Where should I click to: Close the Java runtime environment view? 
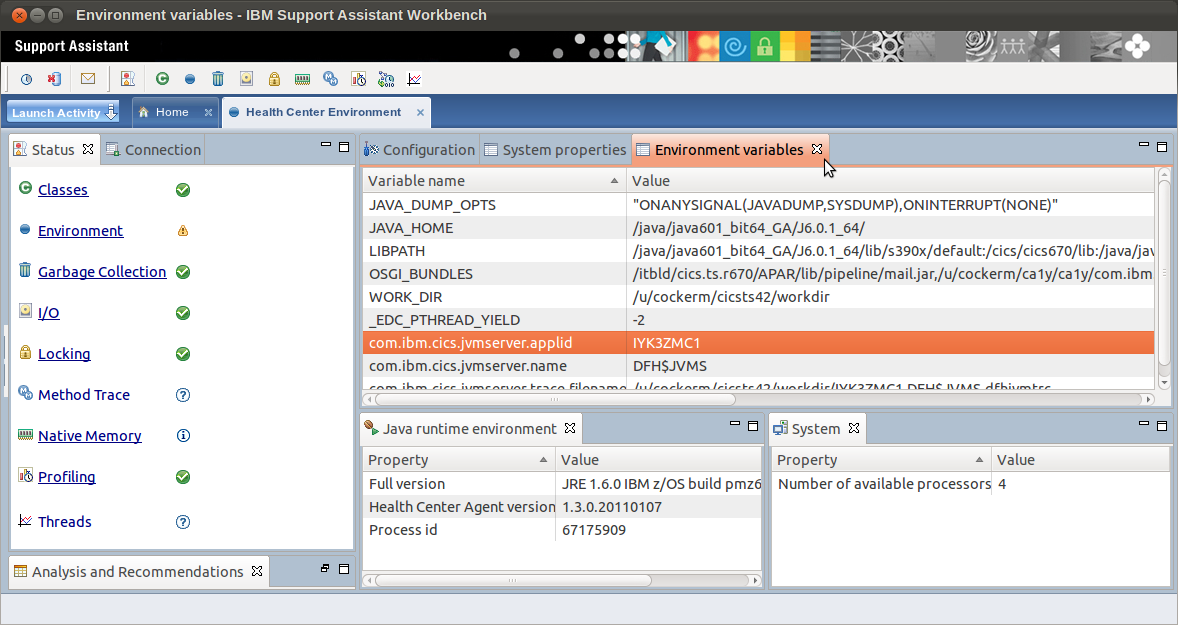(x=570, y=427)
